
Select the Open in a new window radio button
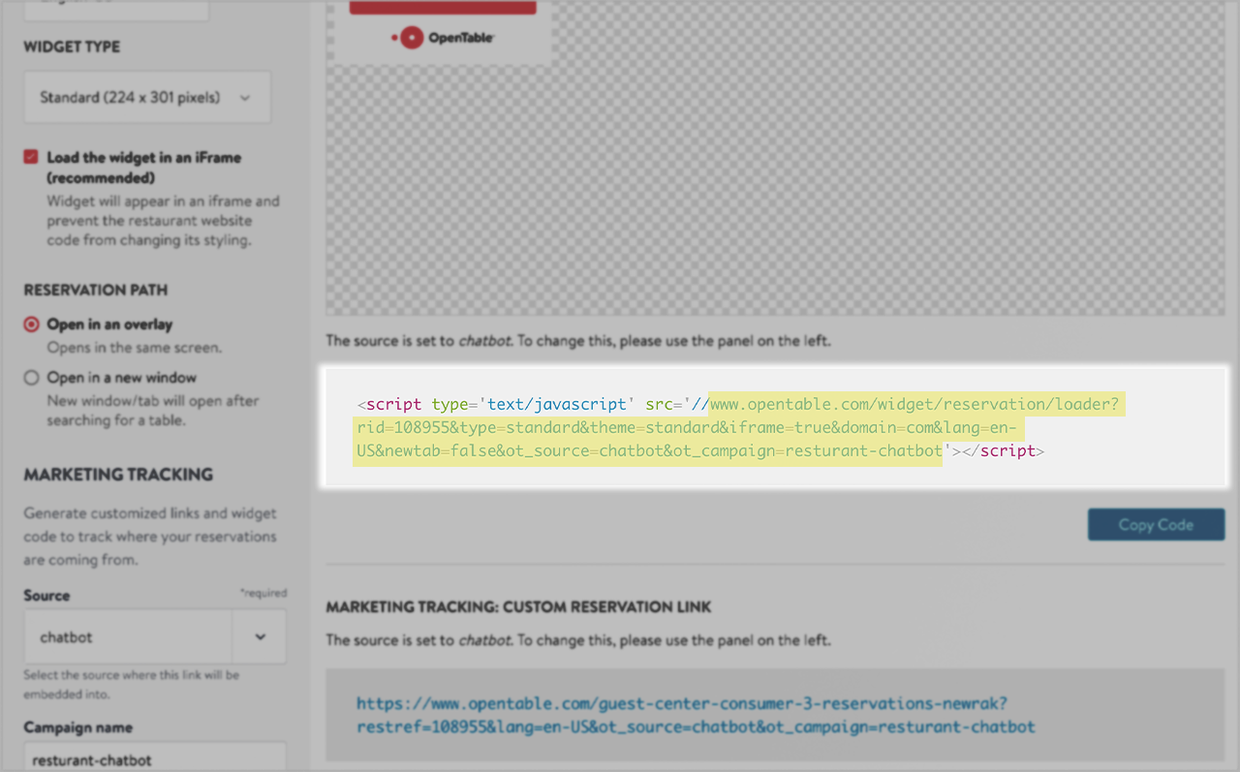30,377
